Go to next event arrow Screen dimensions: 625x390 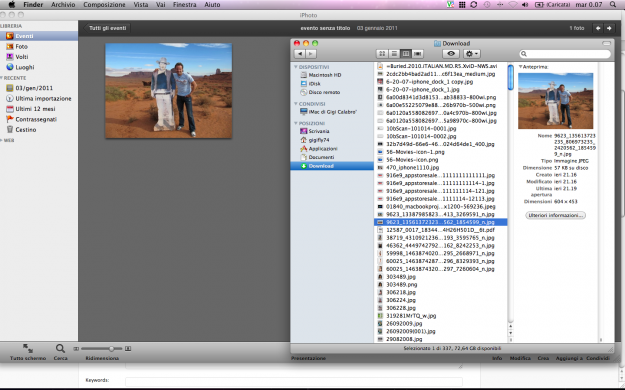point(609,28)
